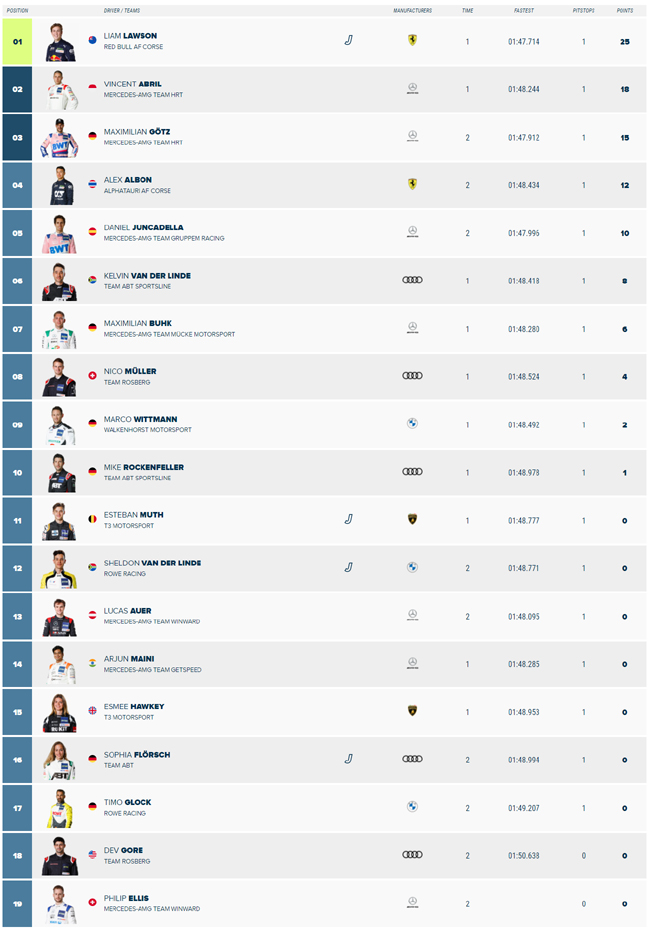Click the green position 01 badge
The image size is (650, 930).
coord(17,42)
